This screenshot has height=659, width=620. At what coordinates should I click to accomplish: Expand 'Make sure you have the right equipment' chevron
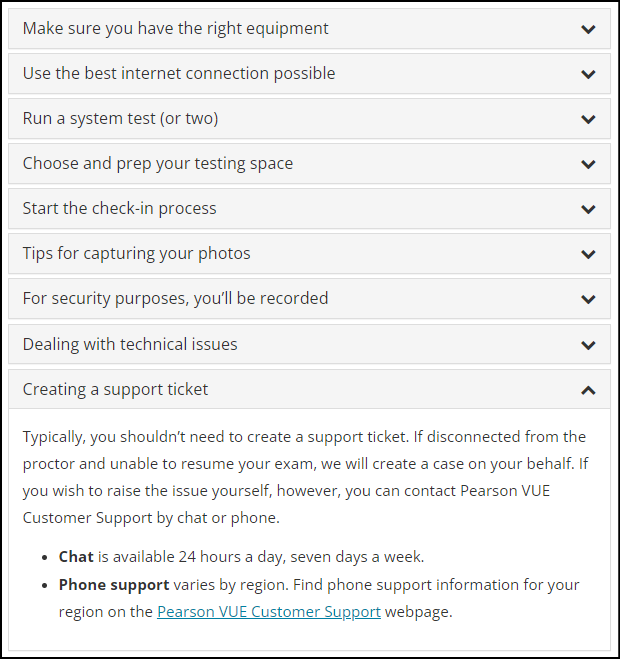(x=588, y=29)
